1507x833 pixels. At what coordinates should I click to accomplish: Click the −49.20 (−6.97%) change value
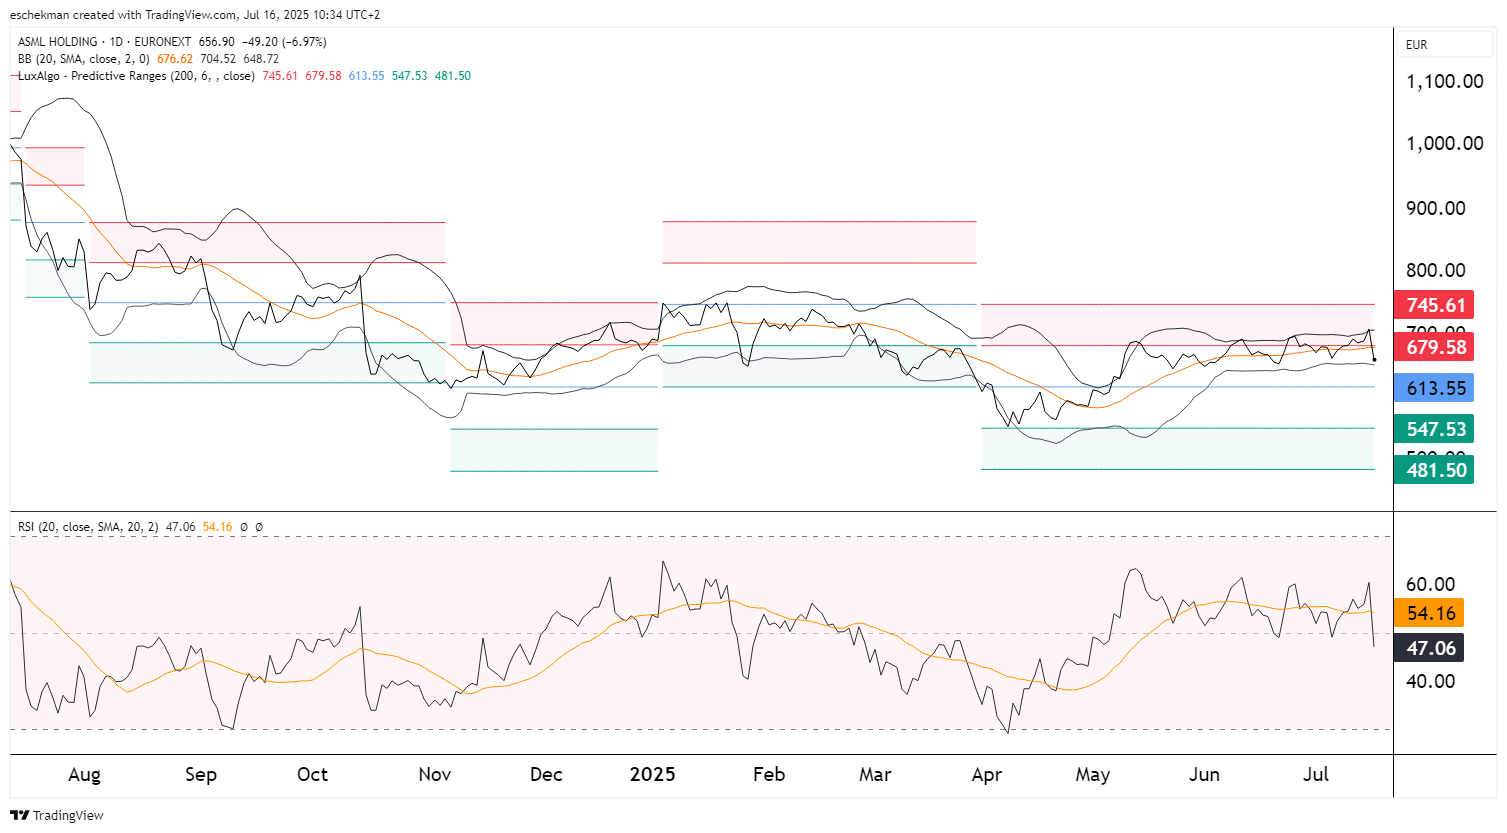(x=285, y=42)
